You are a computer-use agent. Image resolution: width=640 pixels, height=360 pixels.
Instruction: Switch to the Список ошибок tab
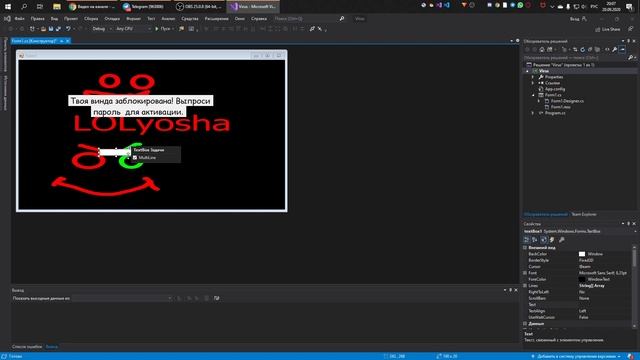[x=27, y=347]
